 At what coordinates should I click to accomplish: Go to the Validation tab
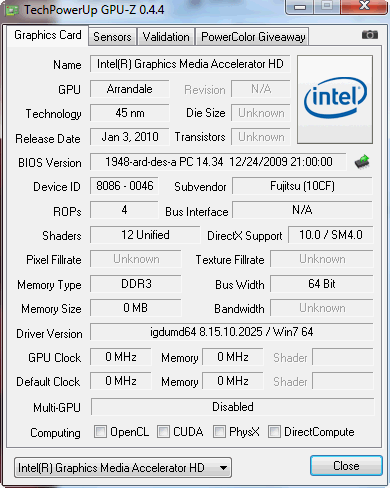tap(166, 37)
